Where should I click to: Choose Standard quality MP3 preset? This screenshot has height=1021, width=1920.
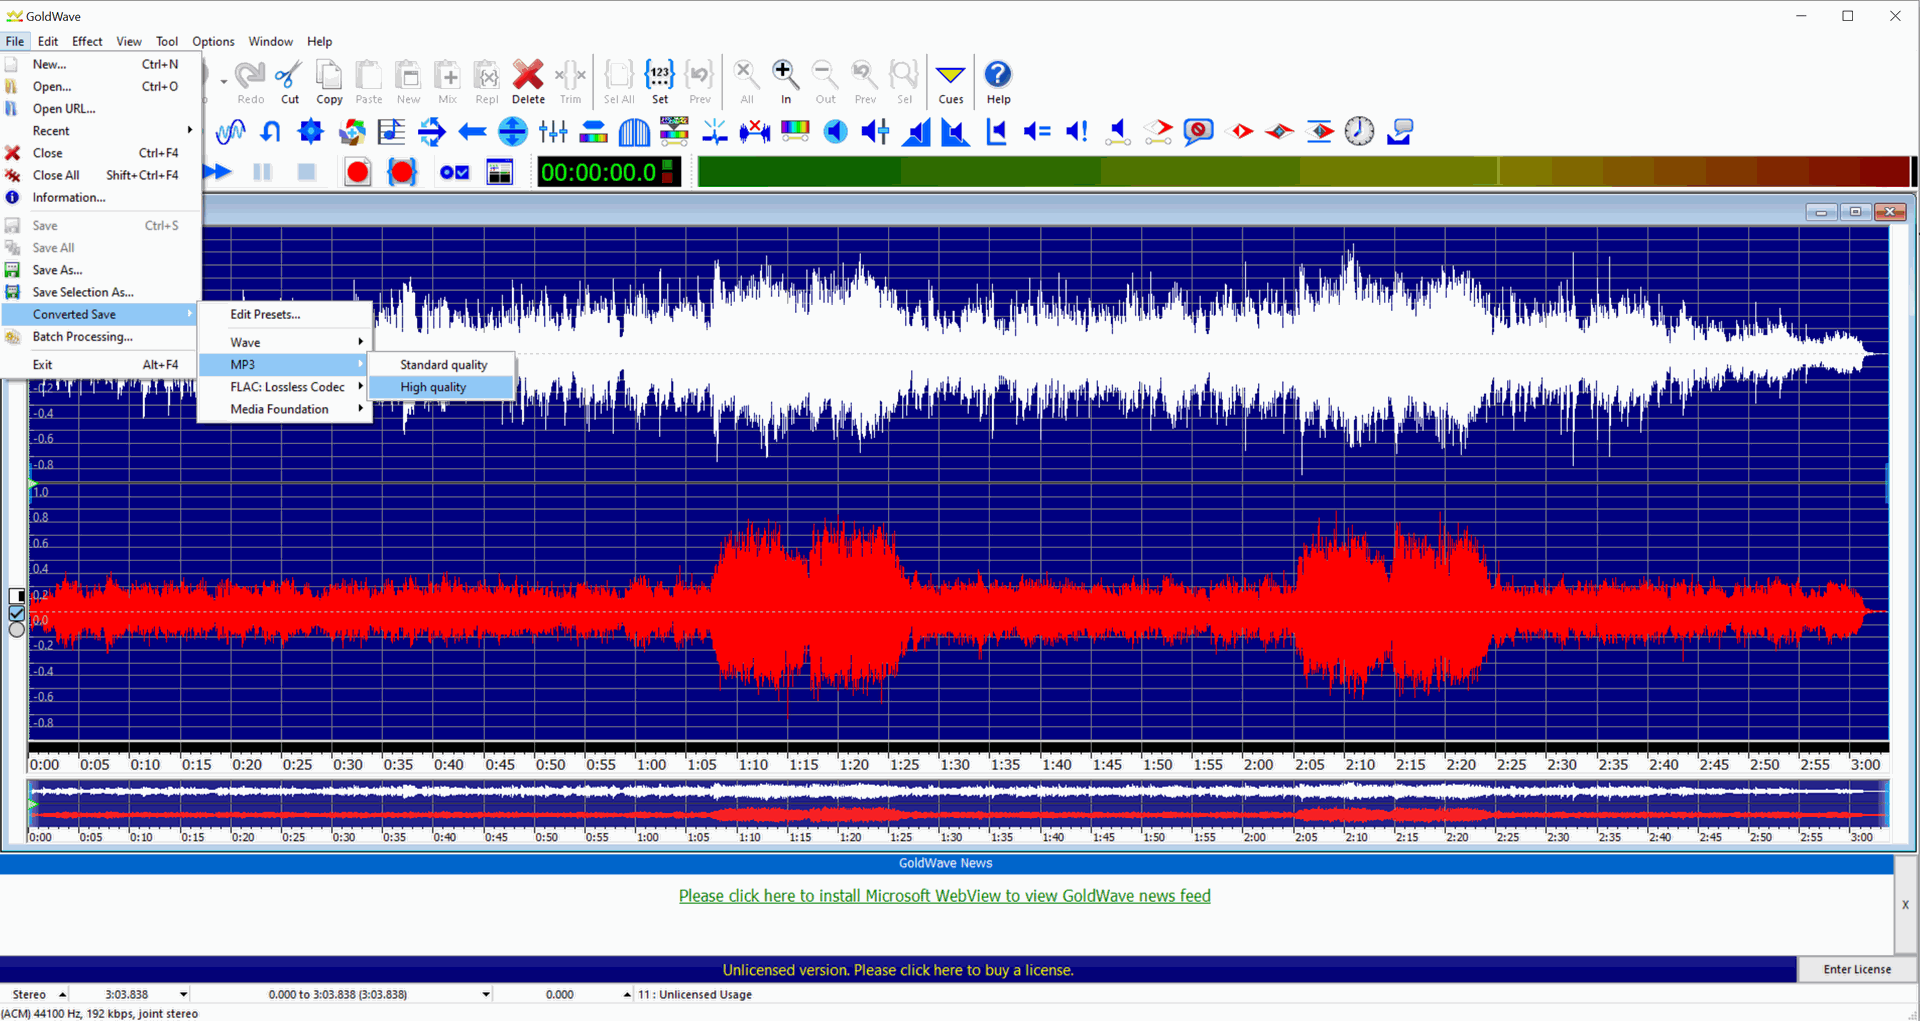point(441,365)
